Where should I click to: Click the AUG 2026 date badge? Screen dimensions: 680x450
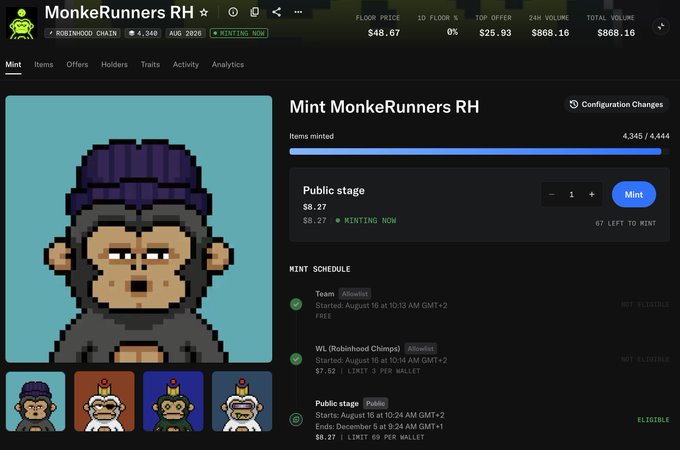point(185,33)
